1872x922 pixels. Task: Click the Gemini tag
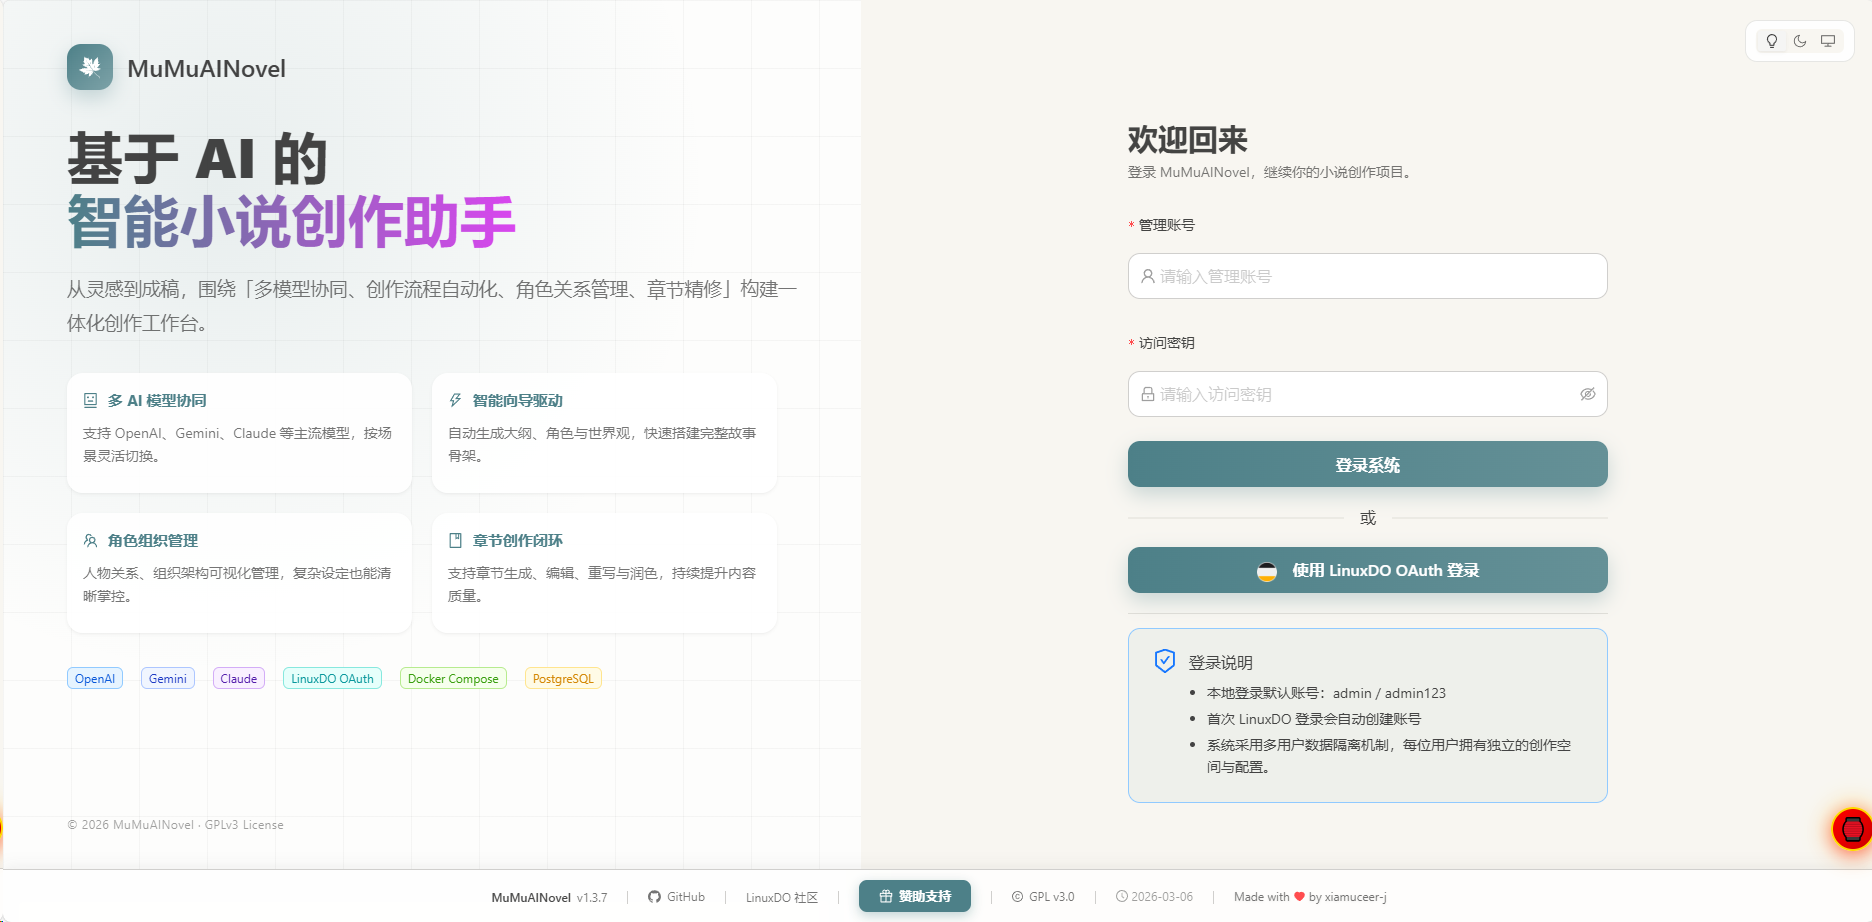(168, 678)
